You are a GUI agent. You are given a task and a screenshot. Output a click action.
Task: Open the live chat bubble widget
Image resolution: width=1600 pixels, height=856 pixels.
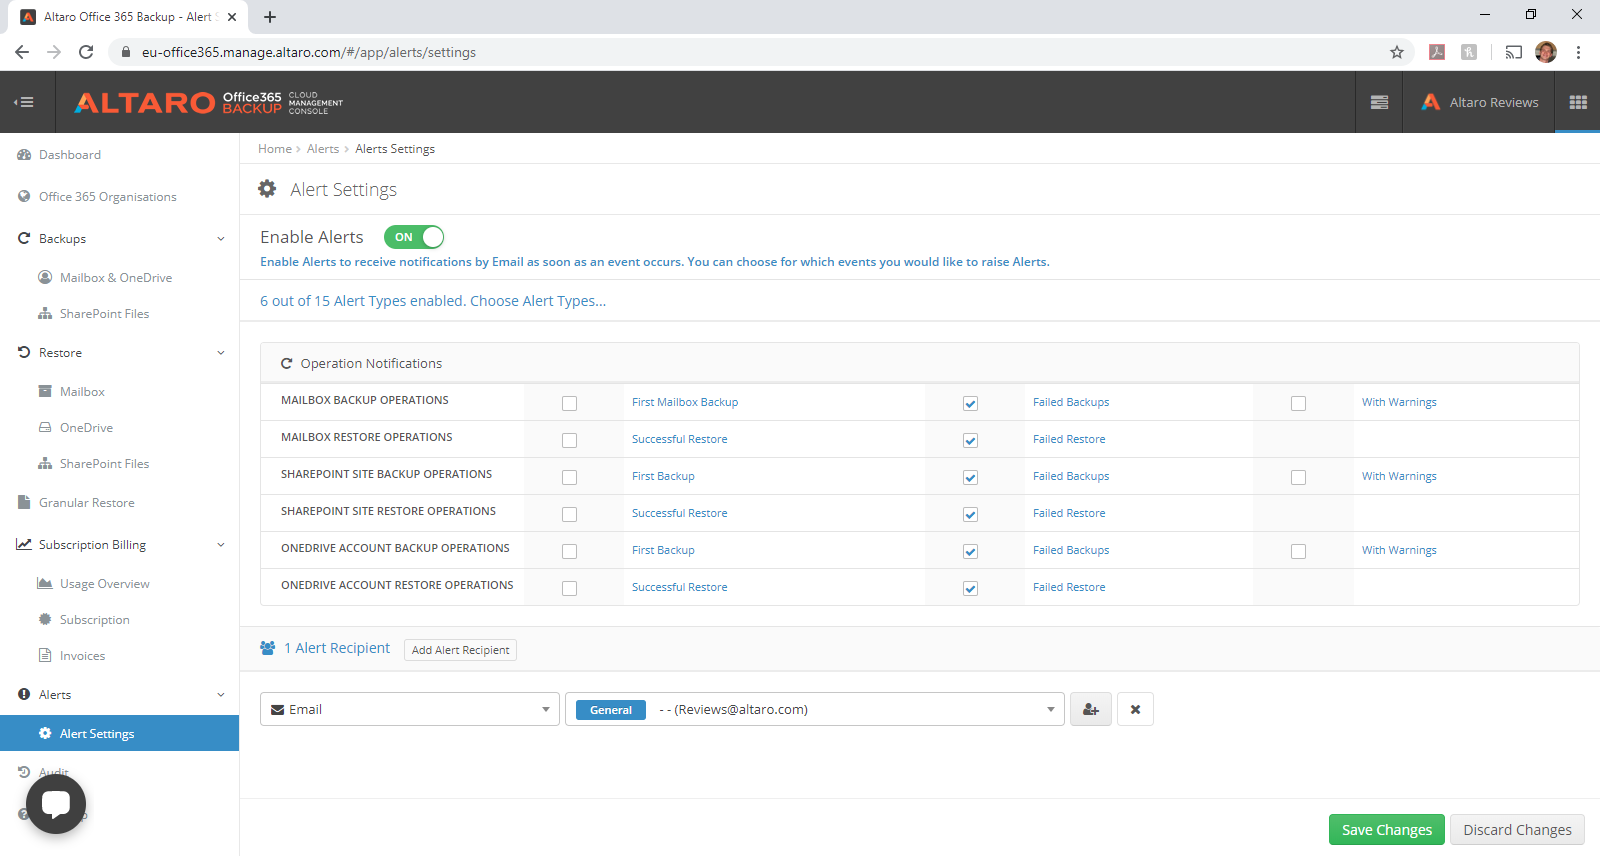(56, 804)
